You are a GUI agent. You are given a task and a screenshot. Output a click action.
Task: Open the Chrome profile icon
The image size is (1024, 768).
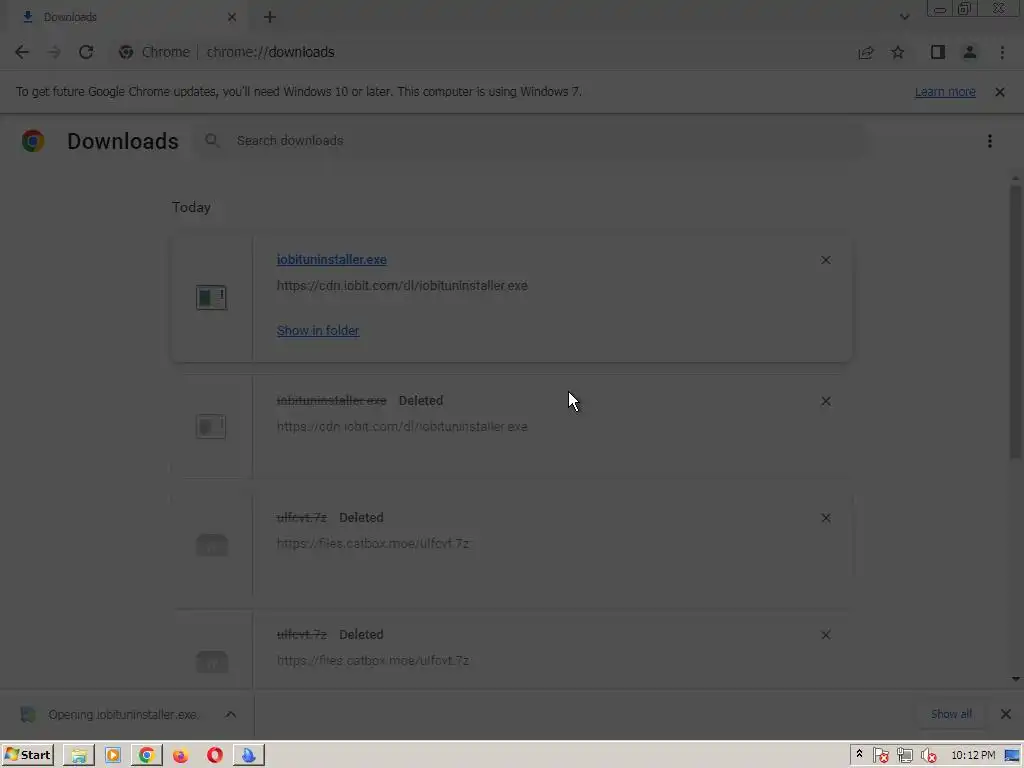970,52
